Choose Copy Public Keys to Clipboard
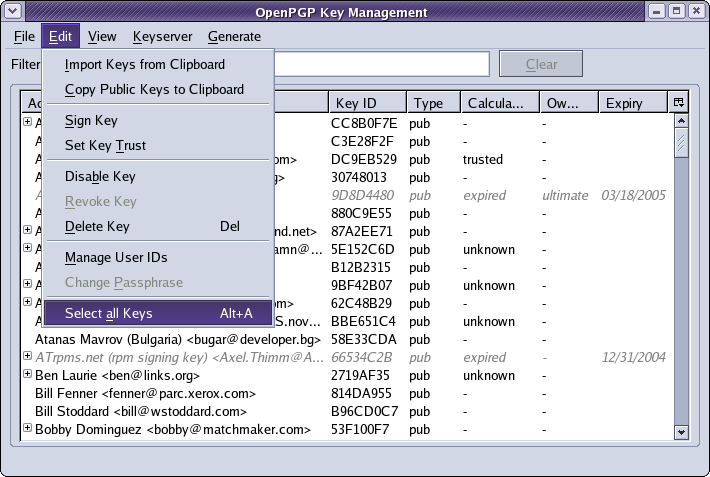710x477 pixels. click(x=158, y=89)
